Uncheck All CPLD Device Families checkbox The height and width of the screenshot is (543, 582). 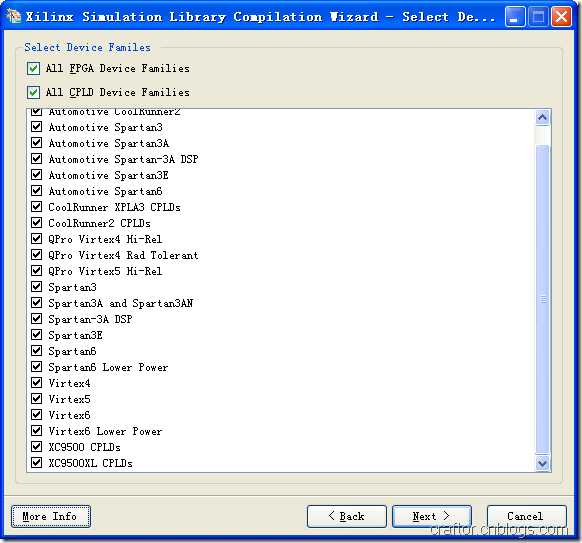[x=33, y=92]
